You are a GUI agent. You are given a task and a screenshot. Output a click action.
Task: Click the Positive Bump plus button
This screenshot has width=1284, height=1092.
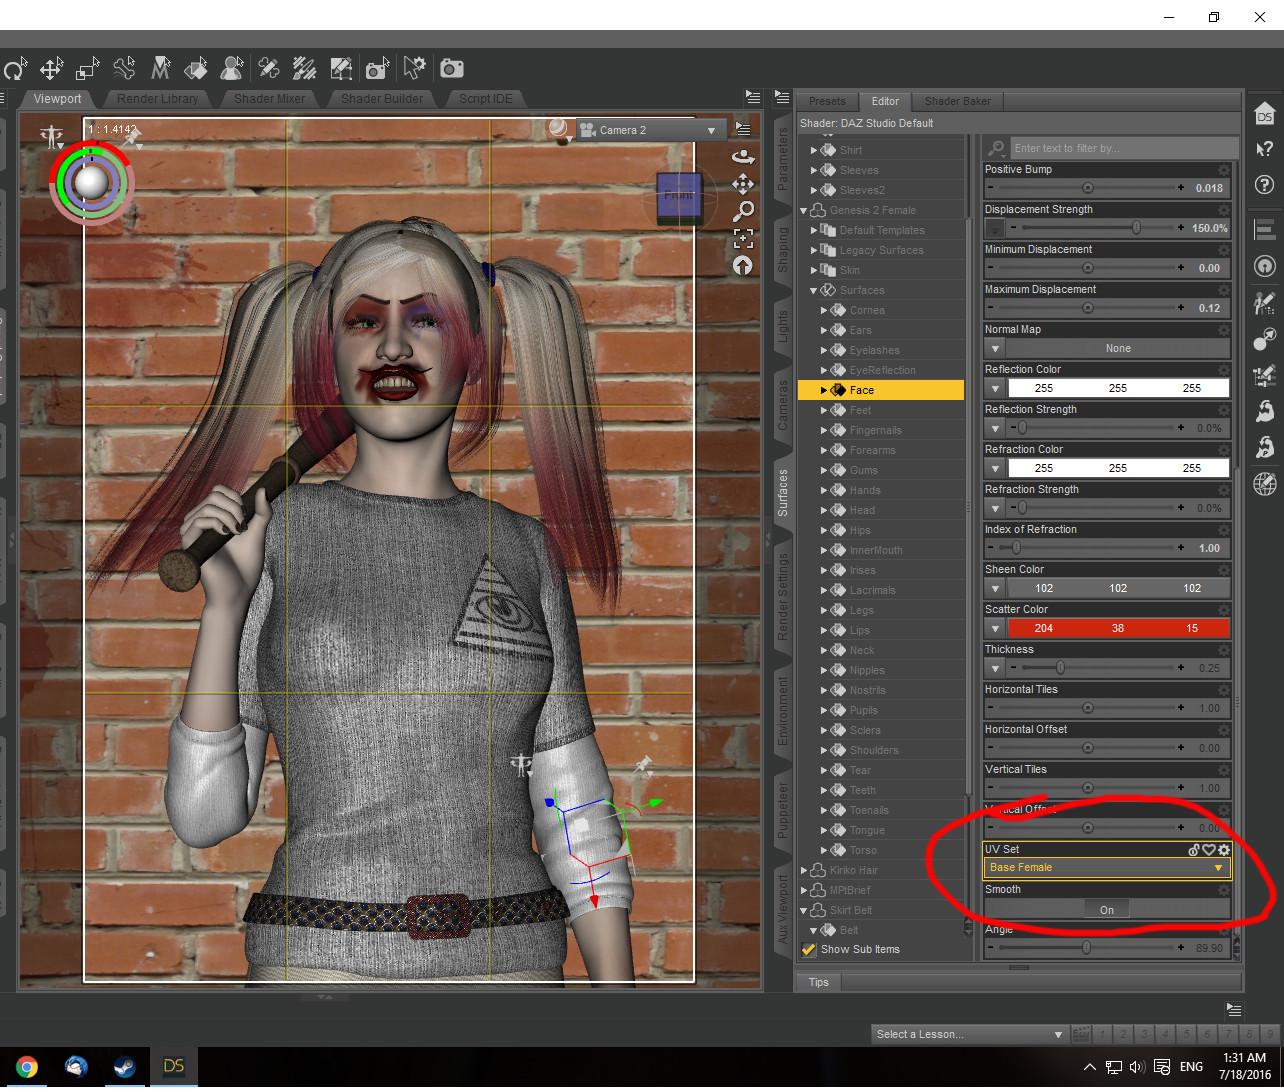(1181, 188)
